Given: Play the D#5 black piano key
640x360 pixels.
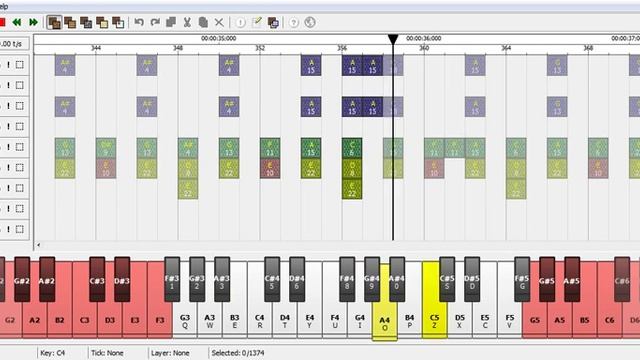Looking at the screenshot, I should click(472, 280).
